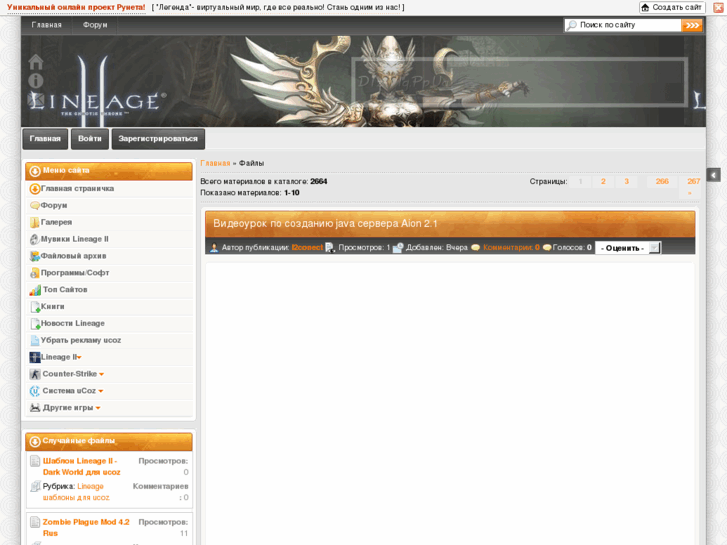727x545 pixels.
Task: Click the Форум speech bubble icon
Action: click(x=34, y=205)
